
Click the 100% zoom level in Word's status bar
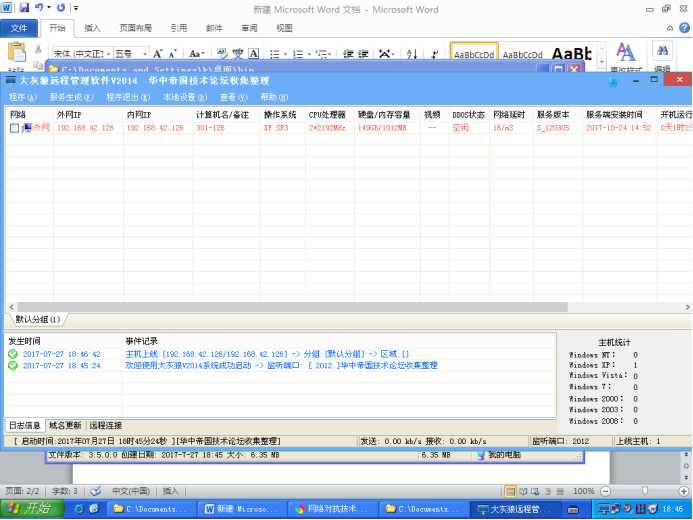coord(583,491)
